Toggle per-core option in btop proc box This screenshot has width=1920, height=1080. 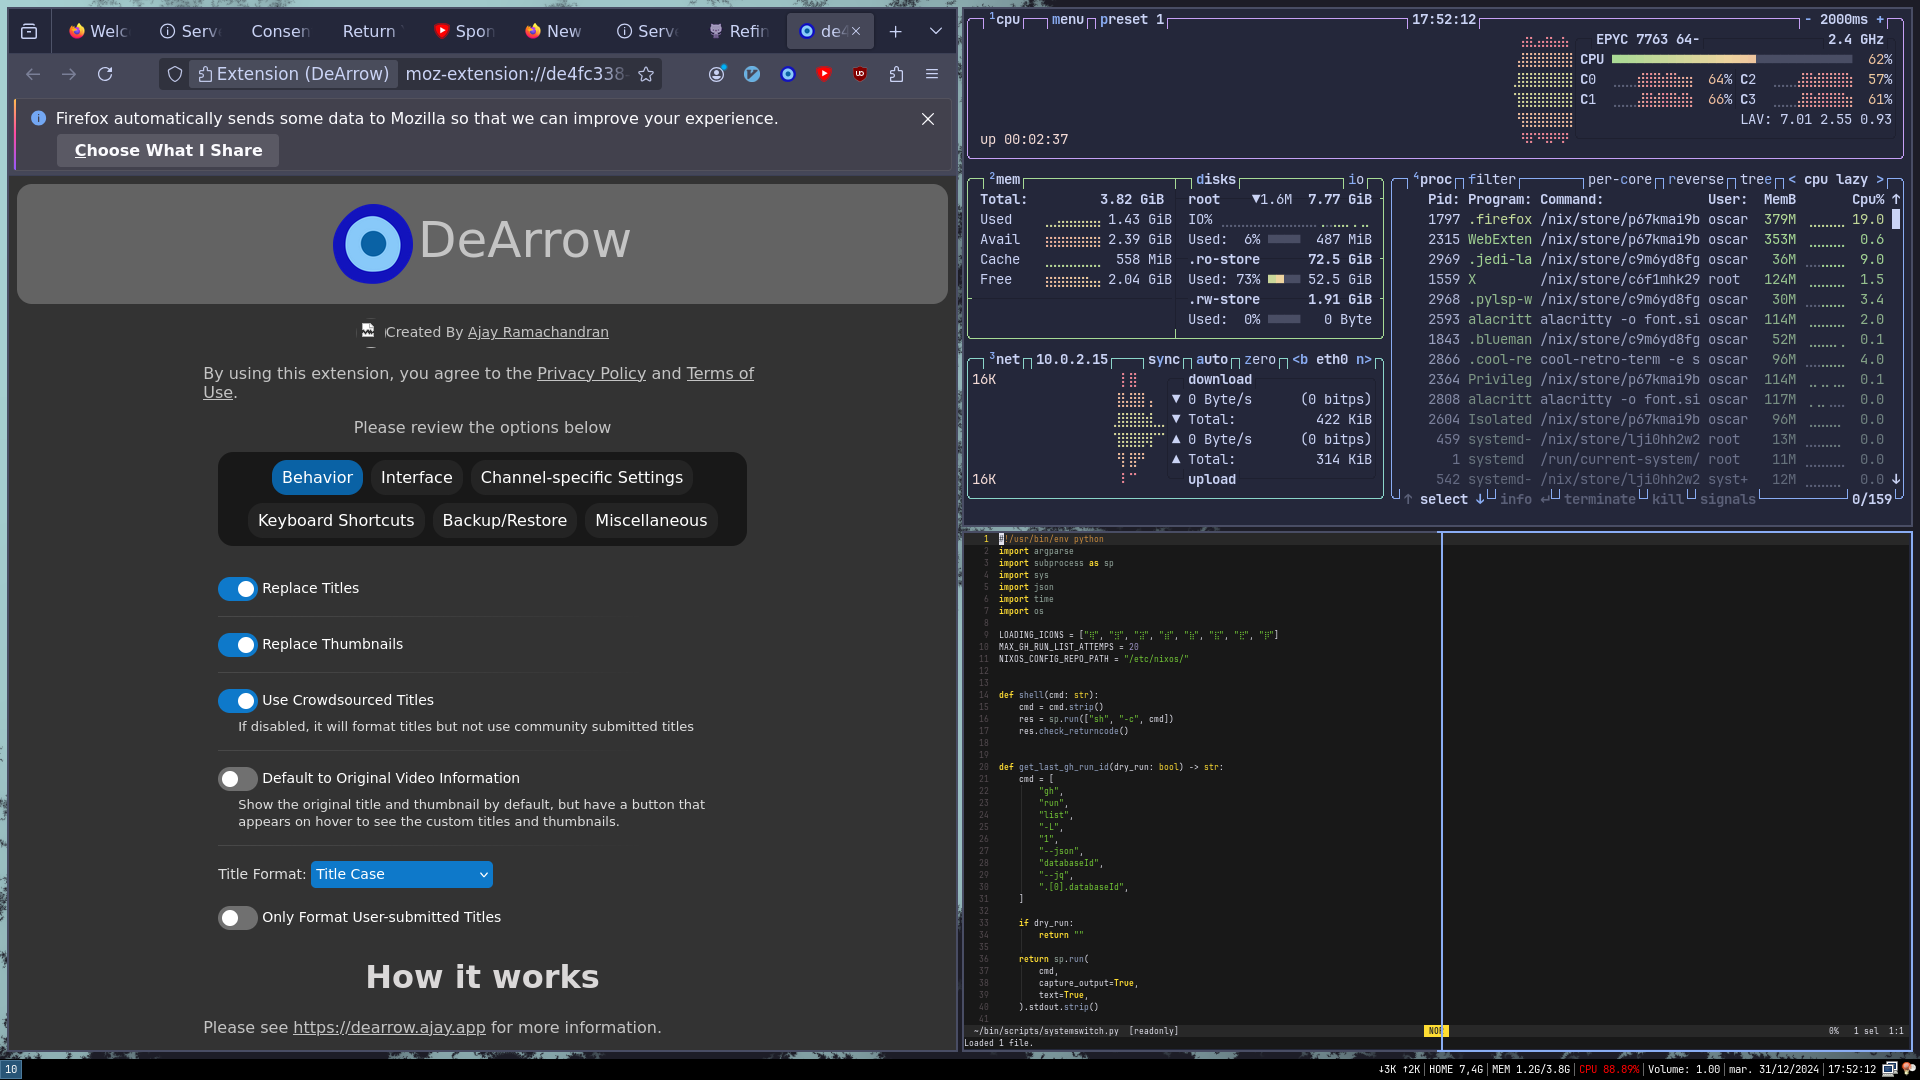[x=1620, y=179]
